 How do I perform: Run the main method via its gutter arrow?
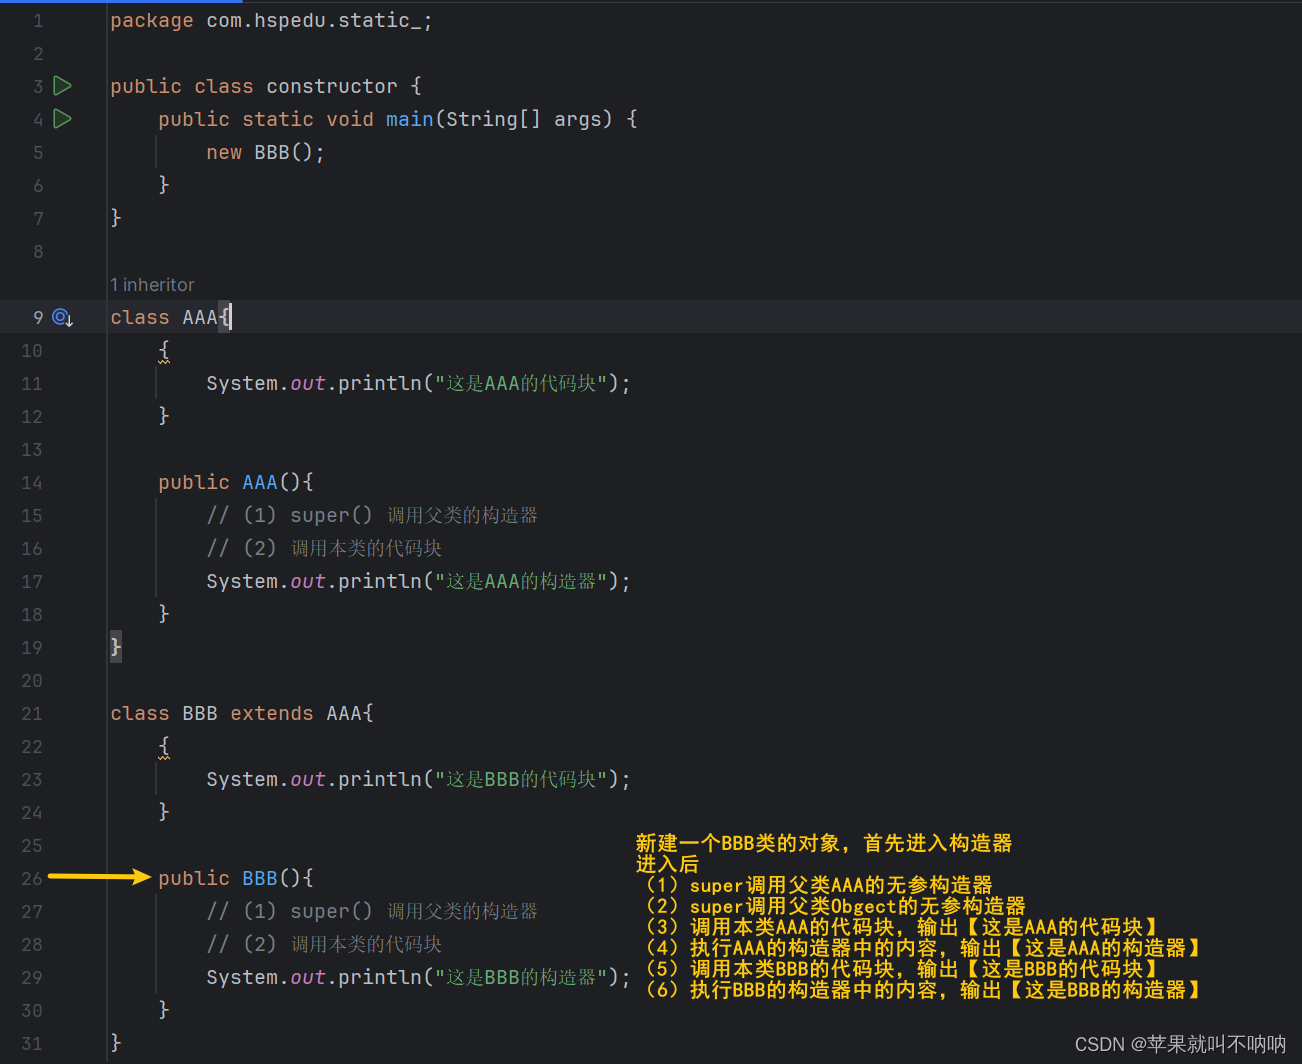(x=62, y=119)
